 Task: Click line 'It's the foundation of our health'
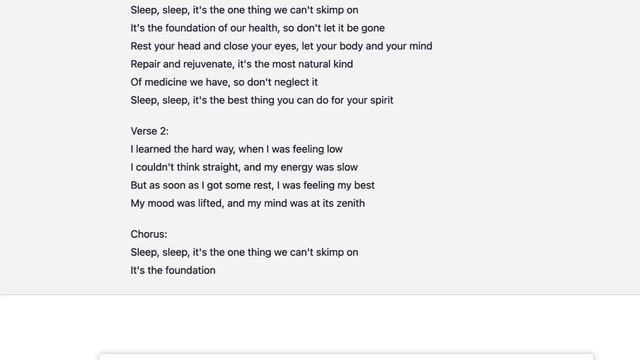[x=258, y=28]
